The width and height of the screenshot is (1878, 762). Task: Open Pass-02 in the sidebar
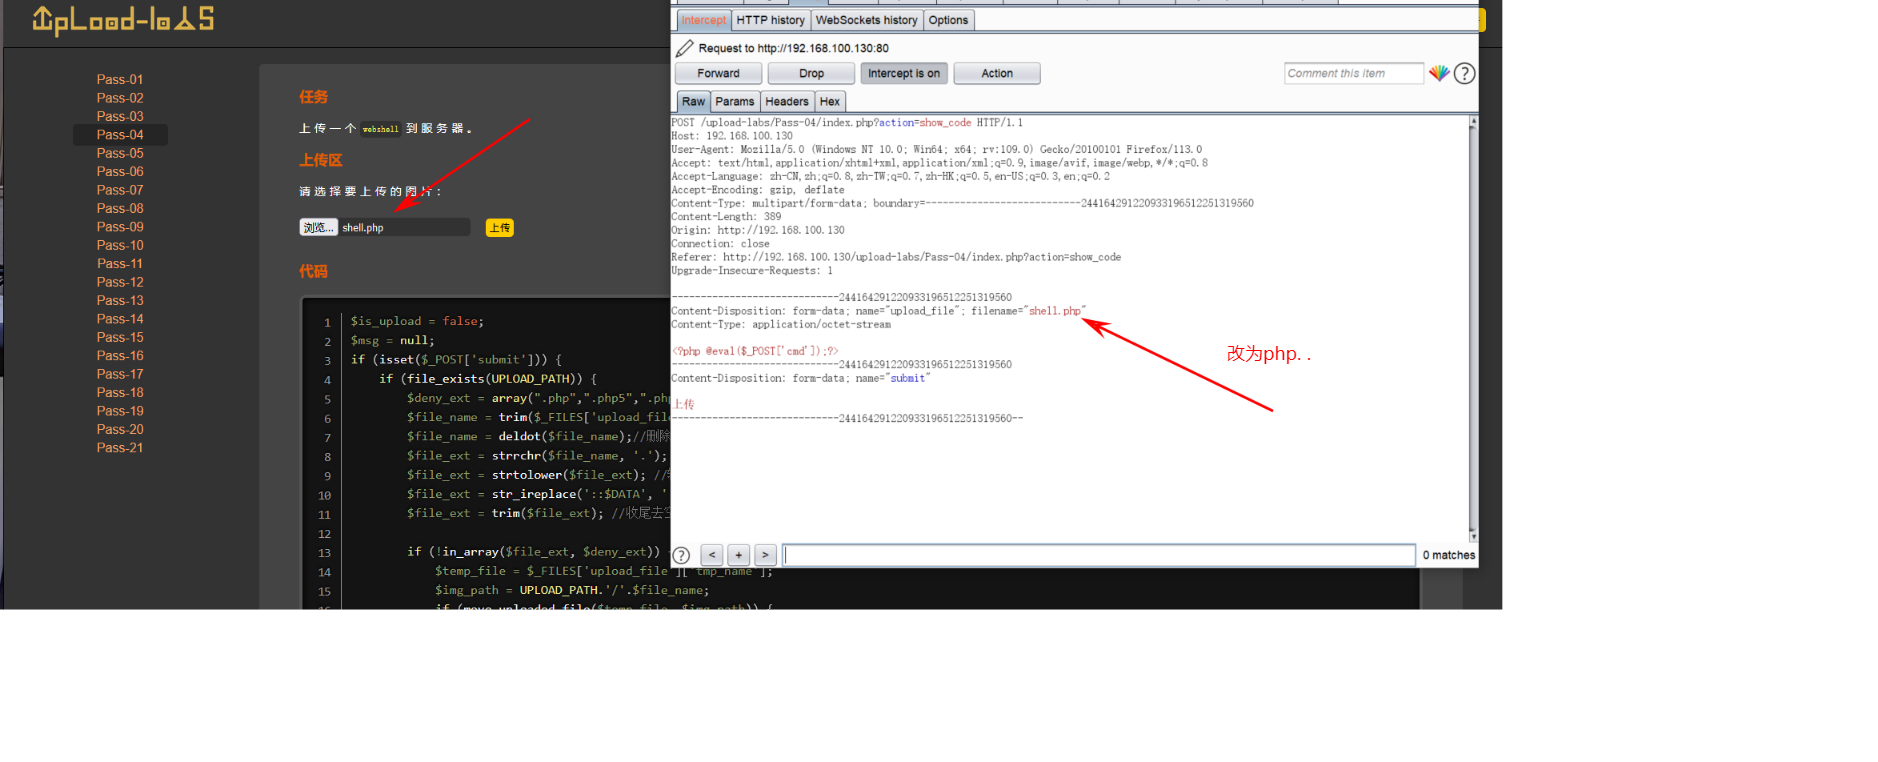[120, 98]
